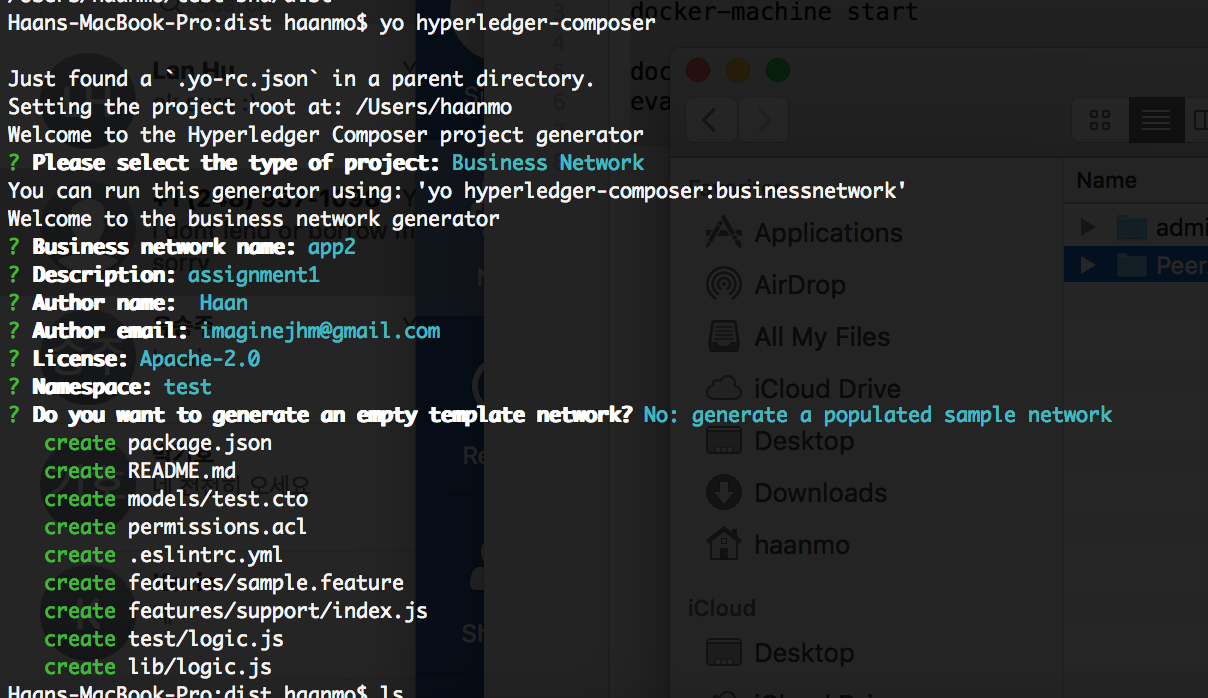The width and height of the screenshot is (1208, 698).
Task: Click 'Welcome to the business network generator' line
Action: click(x=254, y=218)
